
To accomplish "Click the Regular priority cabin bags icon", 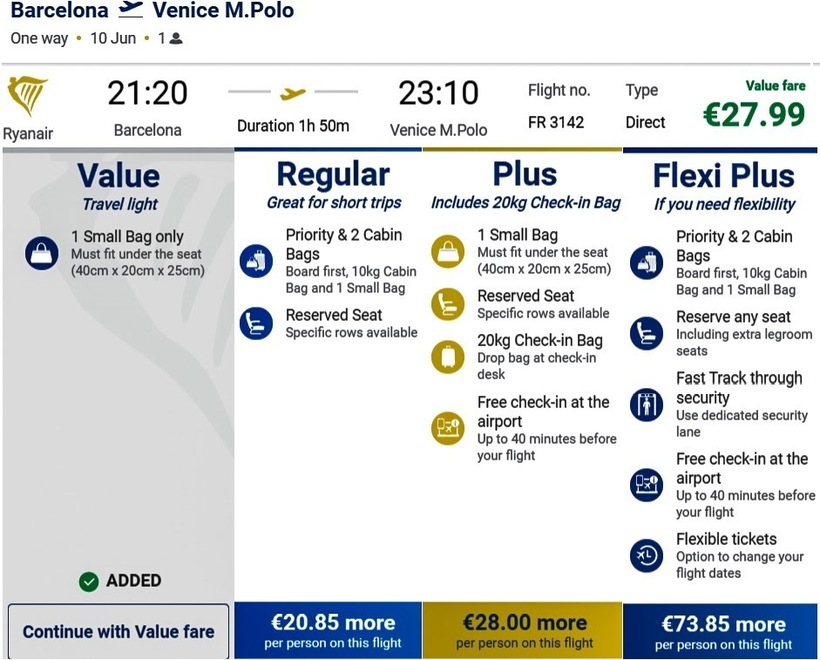I will tap(256, 262).
